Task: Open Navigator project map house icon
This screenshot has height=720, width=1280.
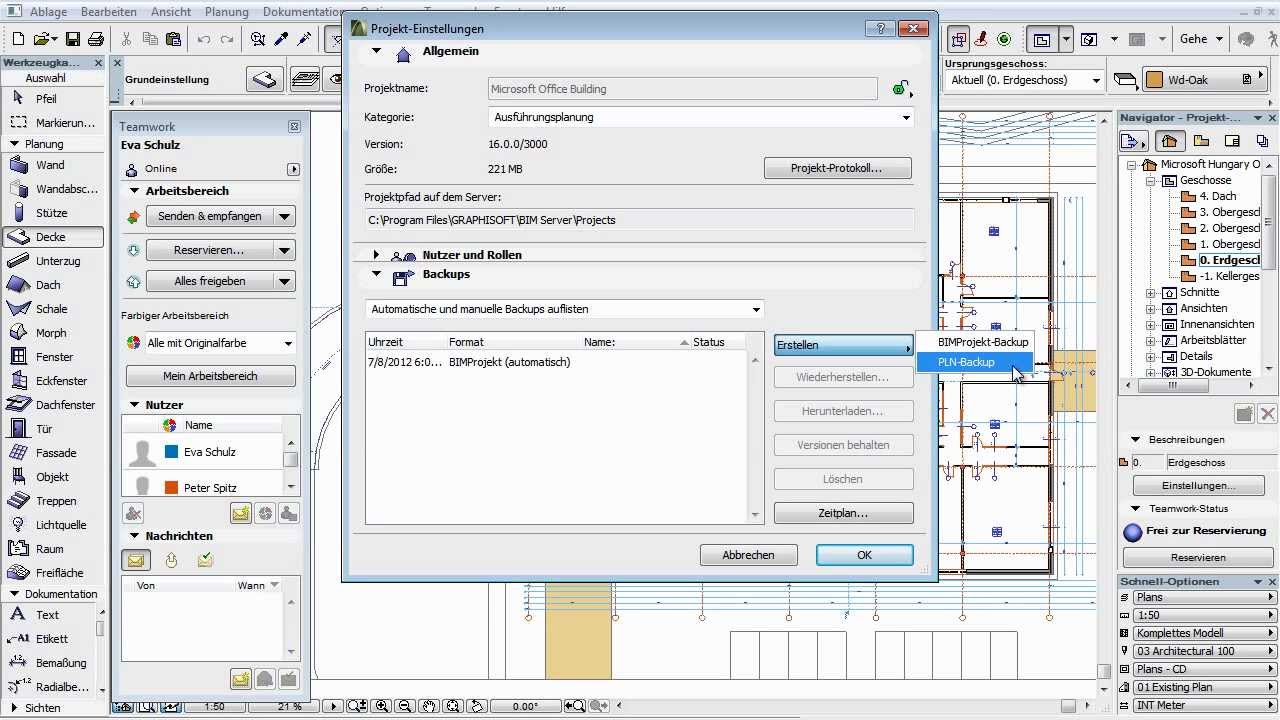Action: click(1169, 141)
